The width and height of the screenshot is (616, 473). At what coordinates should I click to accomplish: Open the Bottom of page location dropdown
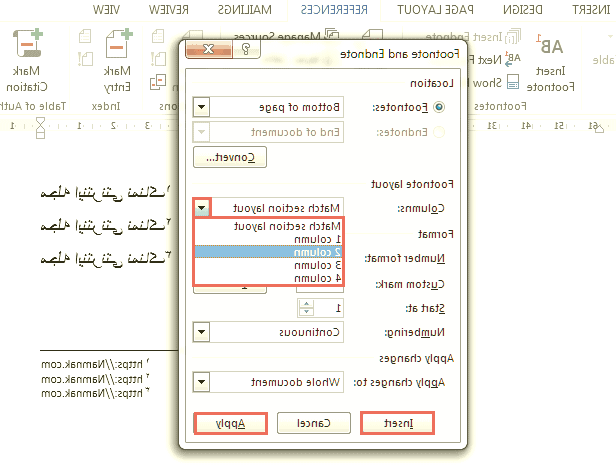coord(202,107)
